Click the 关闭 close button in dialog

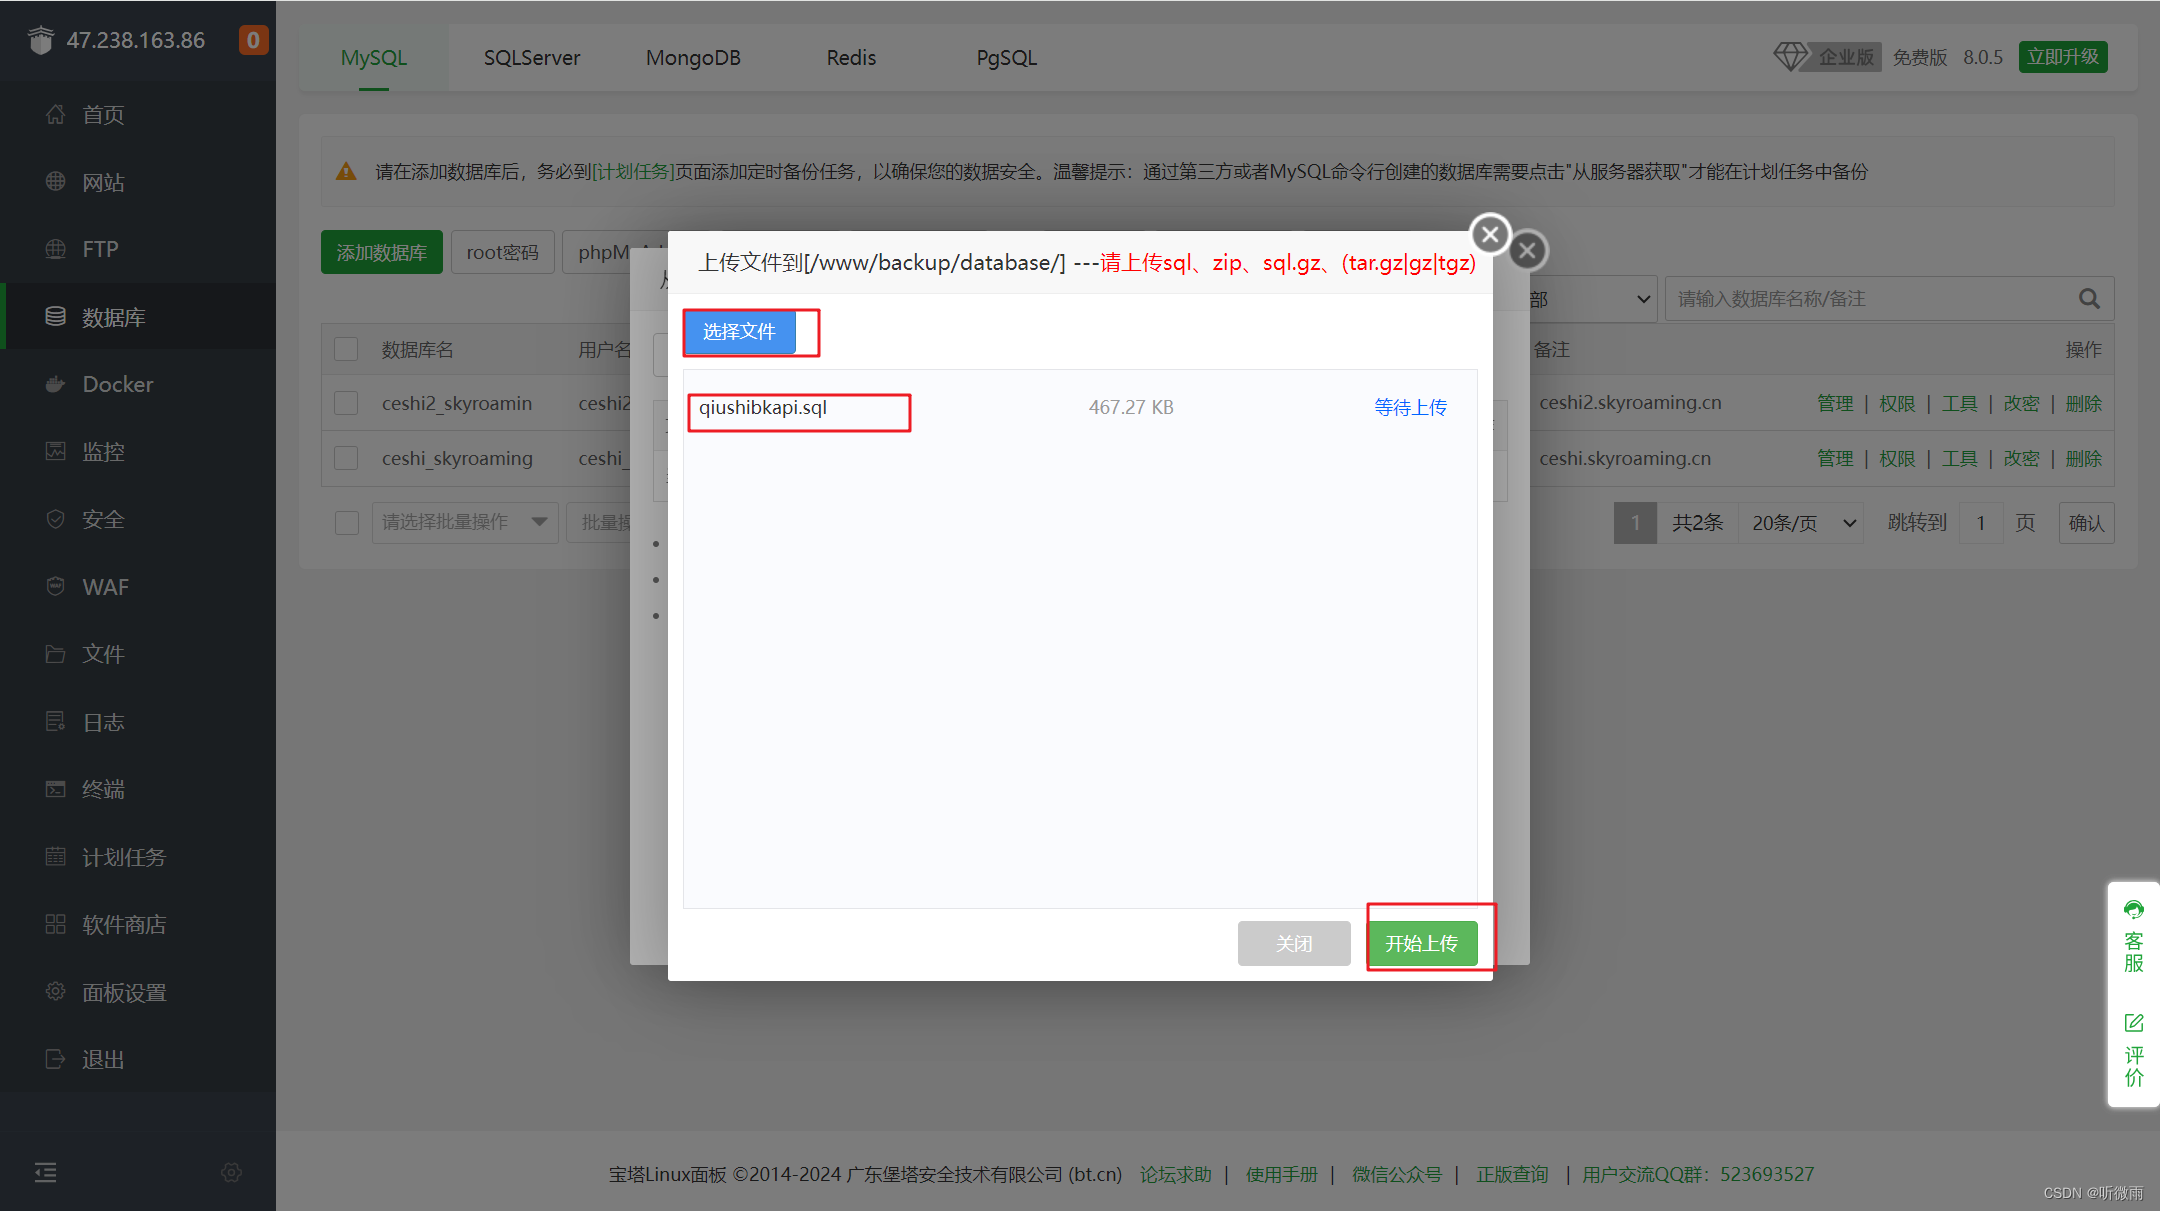pyautogui.click(x=1294, y=943)
